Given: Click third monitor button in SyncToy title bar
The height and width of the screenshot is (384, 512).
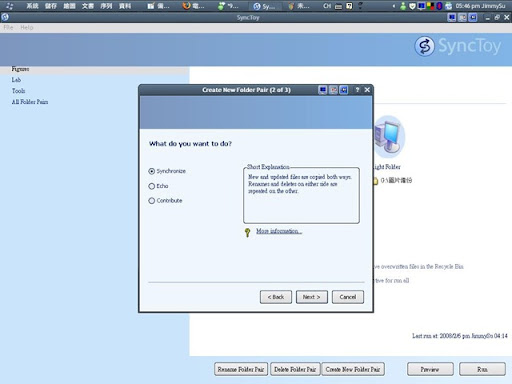Looking at the screenshot, I should click(473, 17).
